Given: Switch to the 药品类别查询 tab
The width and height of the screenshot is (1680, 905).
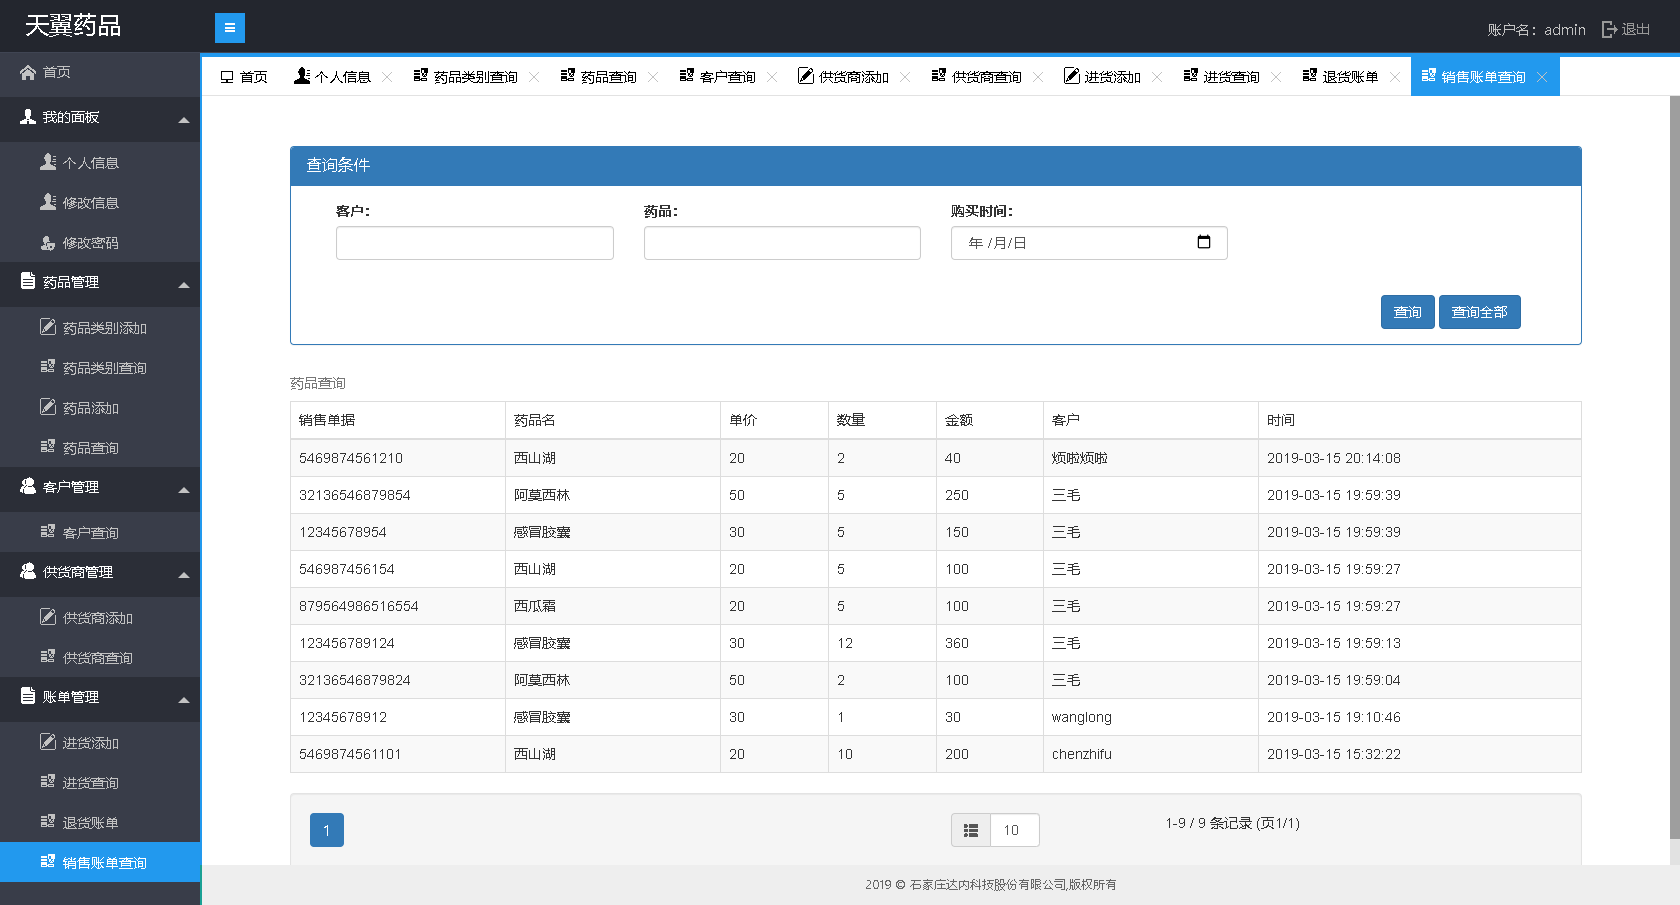Looking at the screenshot, I should tap(466, 77).
